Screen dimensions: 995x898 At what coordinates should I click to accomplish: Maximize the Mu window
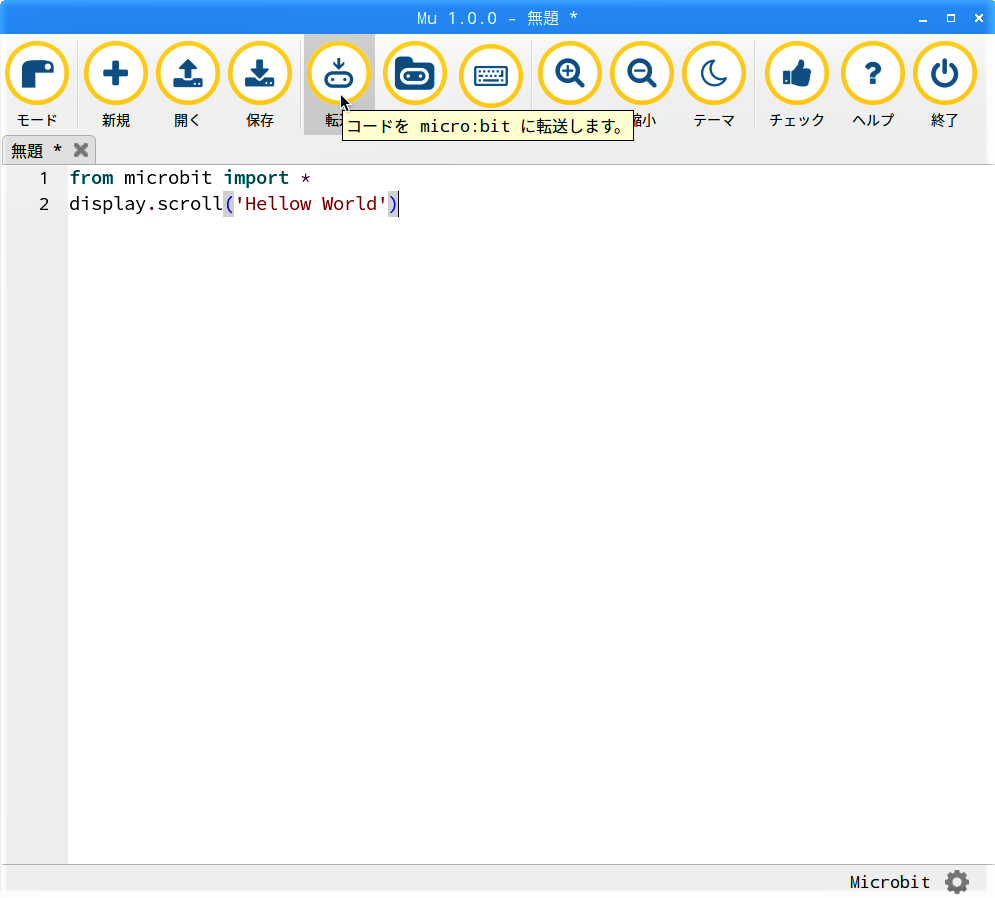pyautogui.click(x=951, y=18)
